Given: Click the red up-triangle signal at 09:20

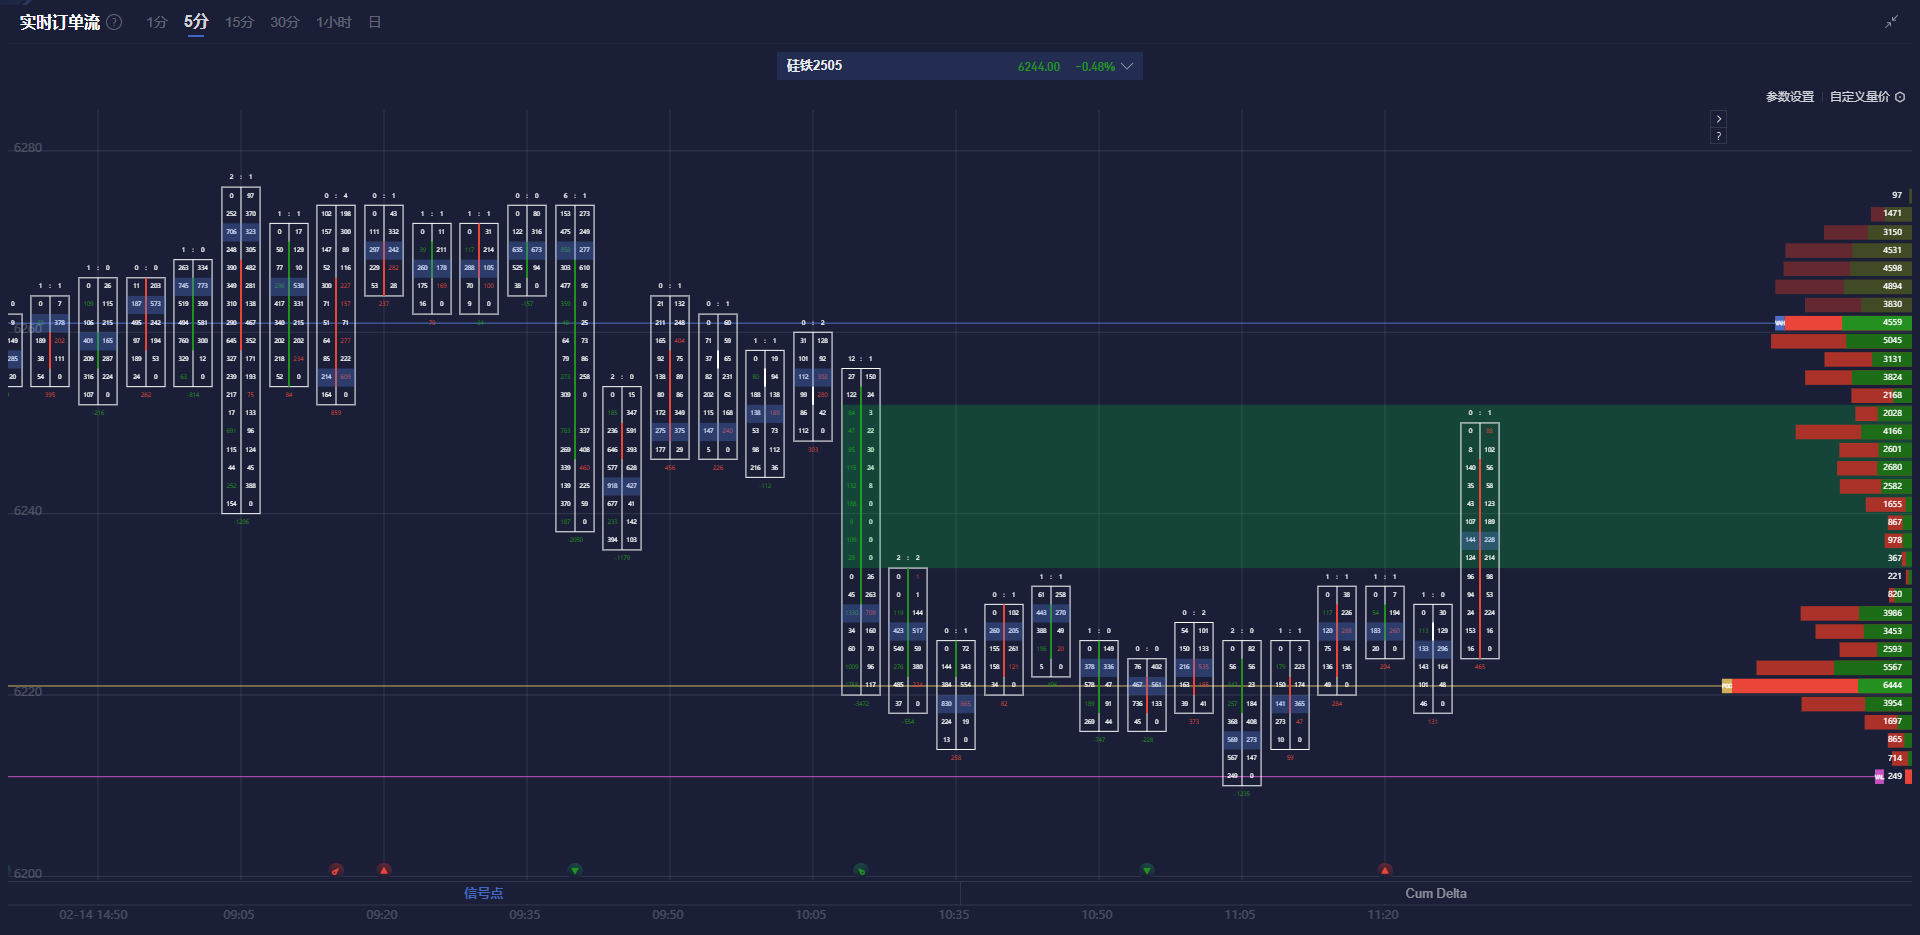Looking at the screenshot, I should 384,870.
